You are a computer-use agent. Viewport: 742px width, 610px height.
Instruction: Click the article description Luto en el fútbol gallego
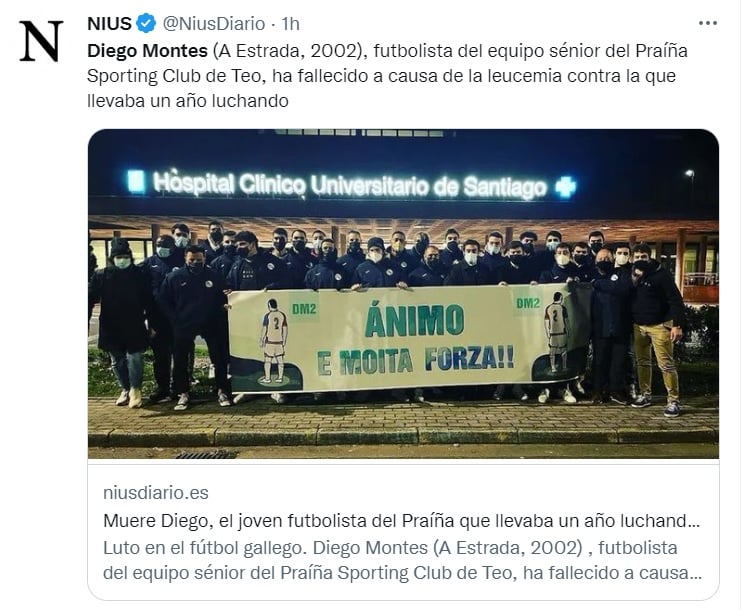pos(402,560)
